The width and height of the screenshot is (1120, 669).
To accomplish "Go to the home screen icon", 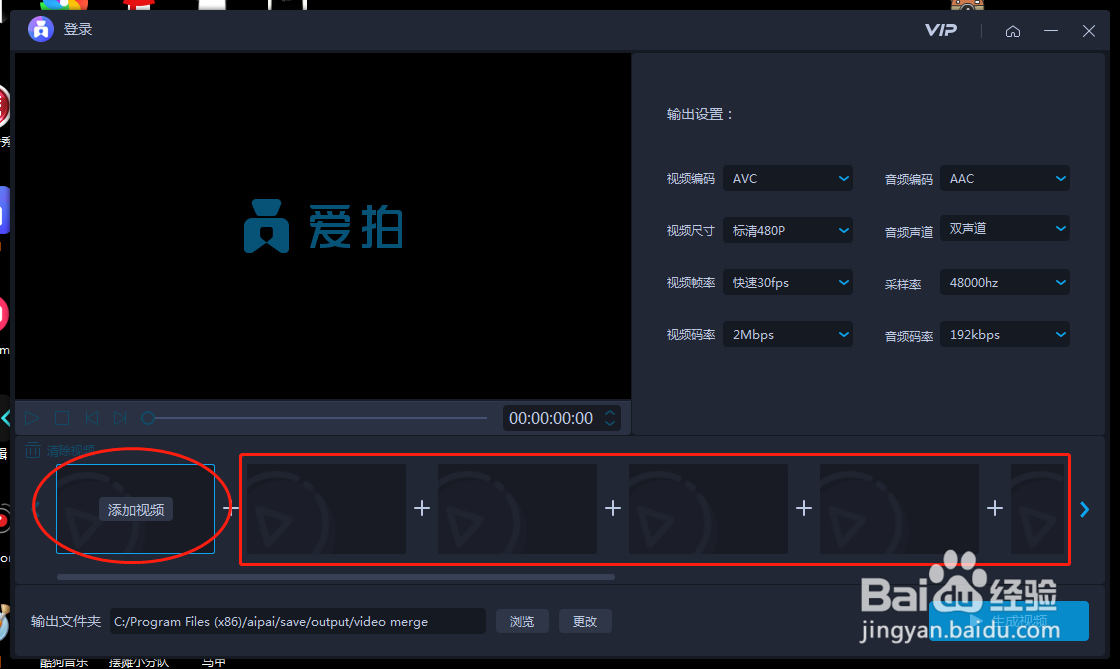I will coord(1013,31).
